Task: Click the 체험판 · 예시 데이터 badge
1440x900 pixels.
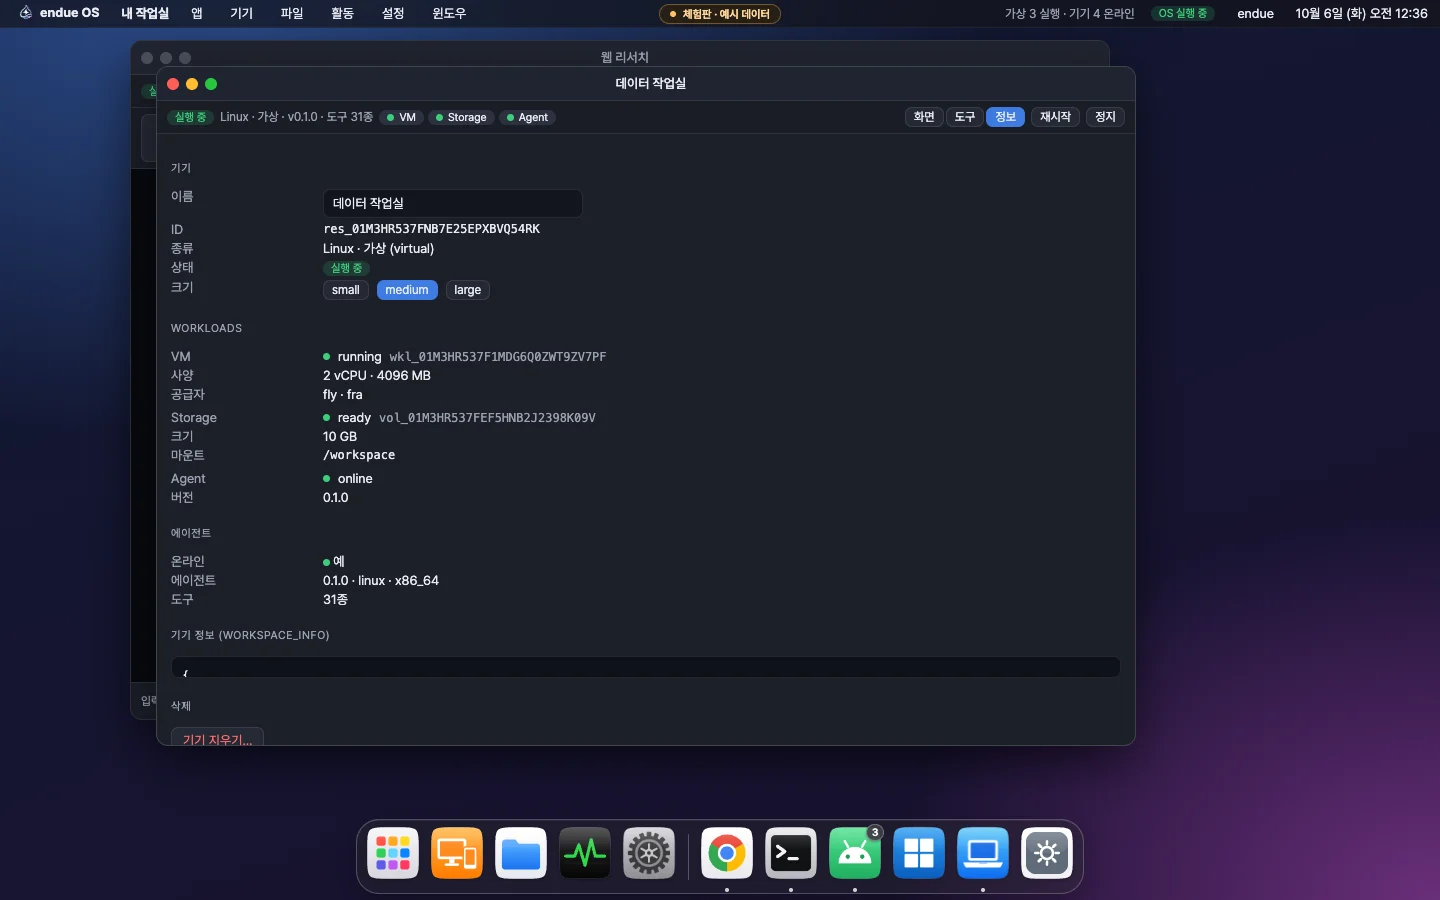Action: pos(720,14)
